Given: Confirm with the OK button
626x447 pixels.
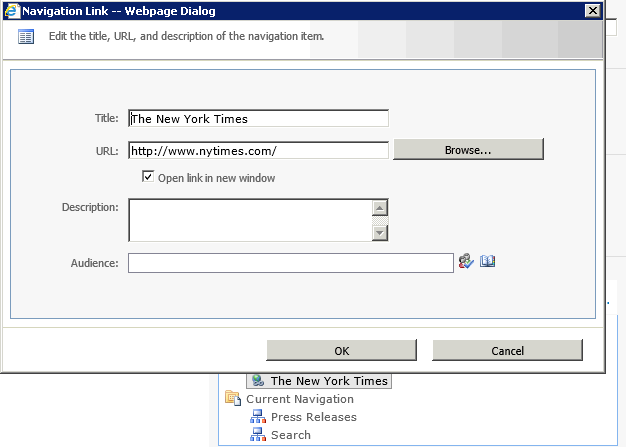Looking at the screenshot, I should [x=341, y=350].
